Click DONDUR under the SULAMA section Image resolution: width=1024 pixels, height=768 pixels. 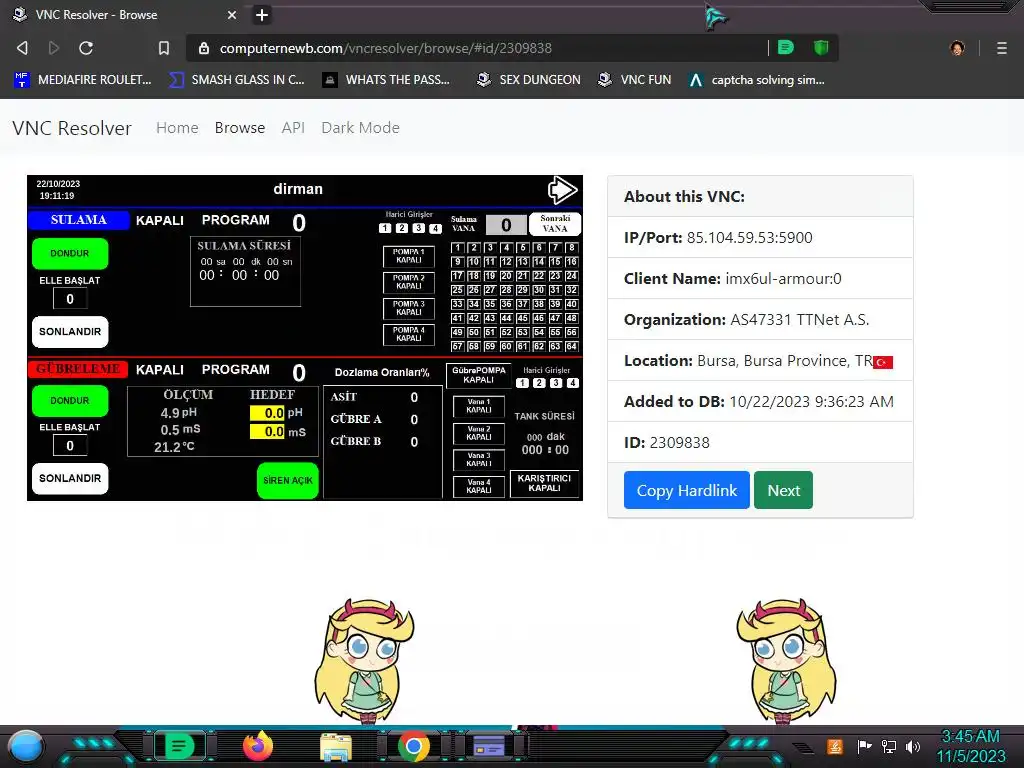tap(70, 253)
